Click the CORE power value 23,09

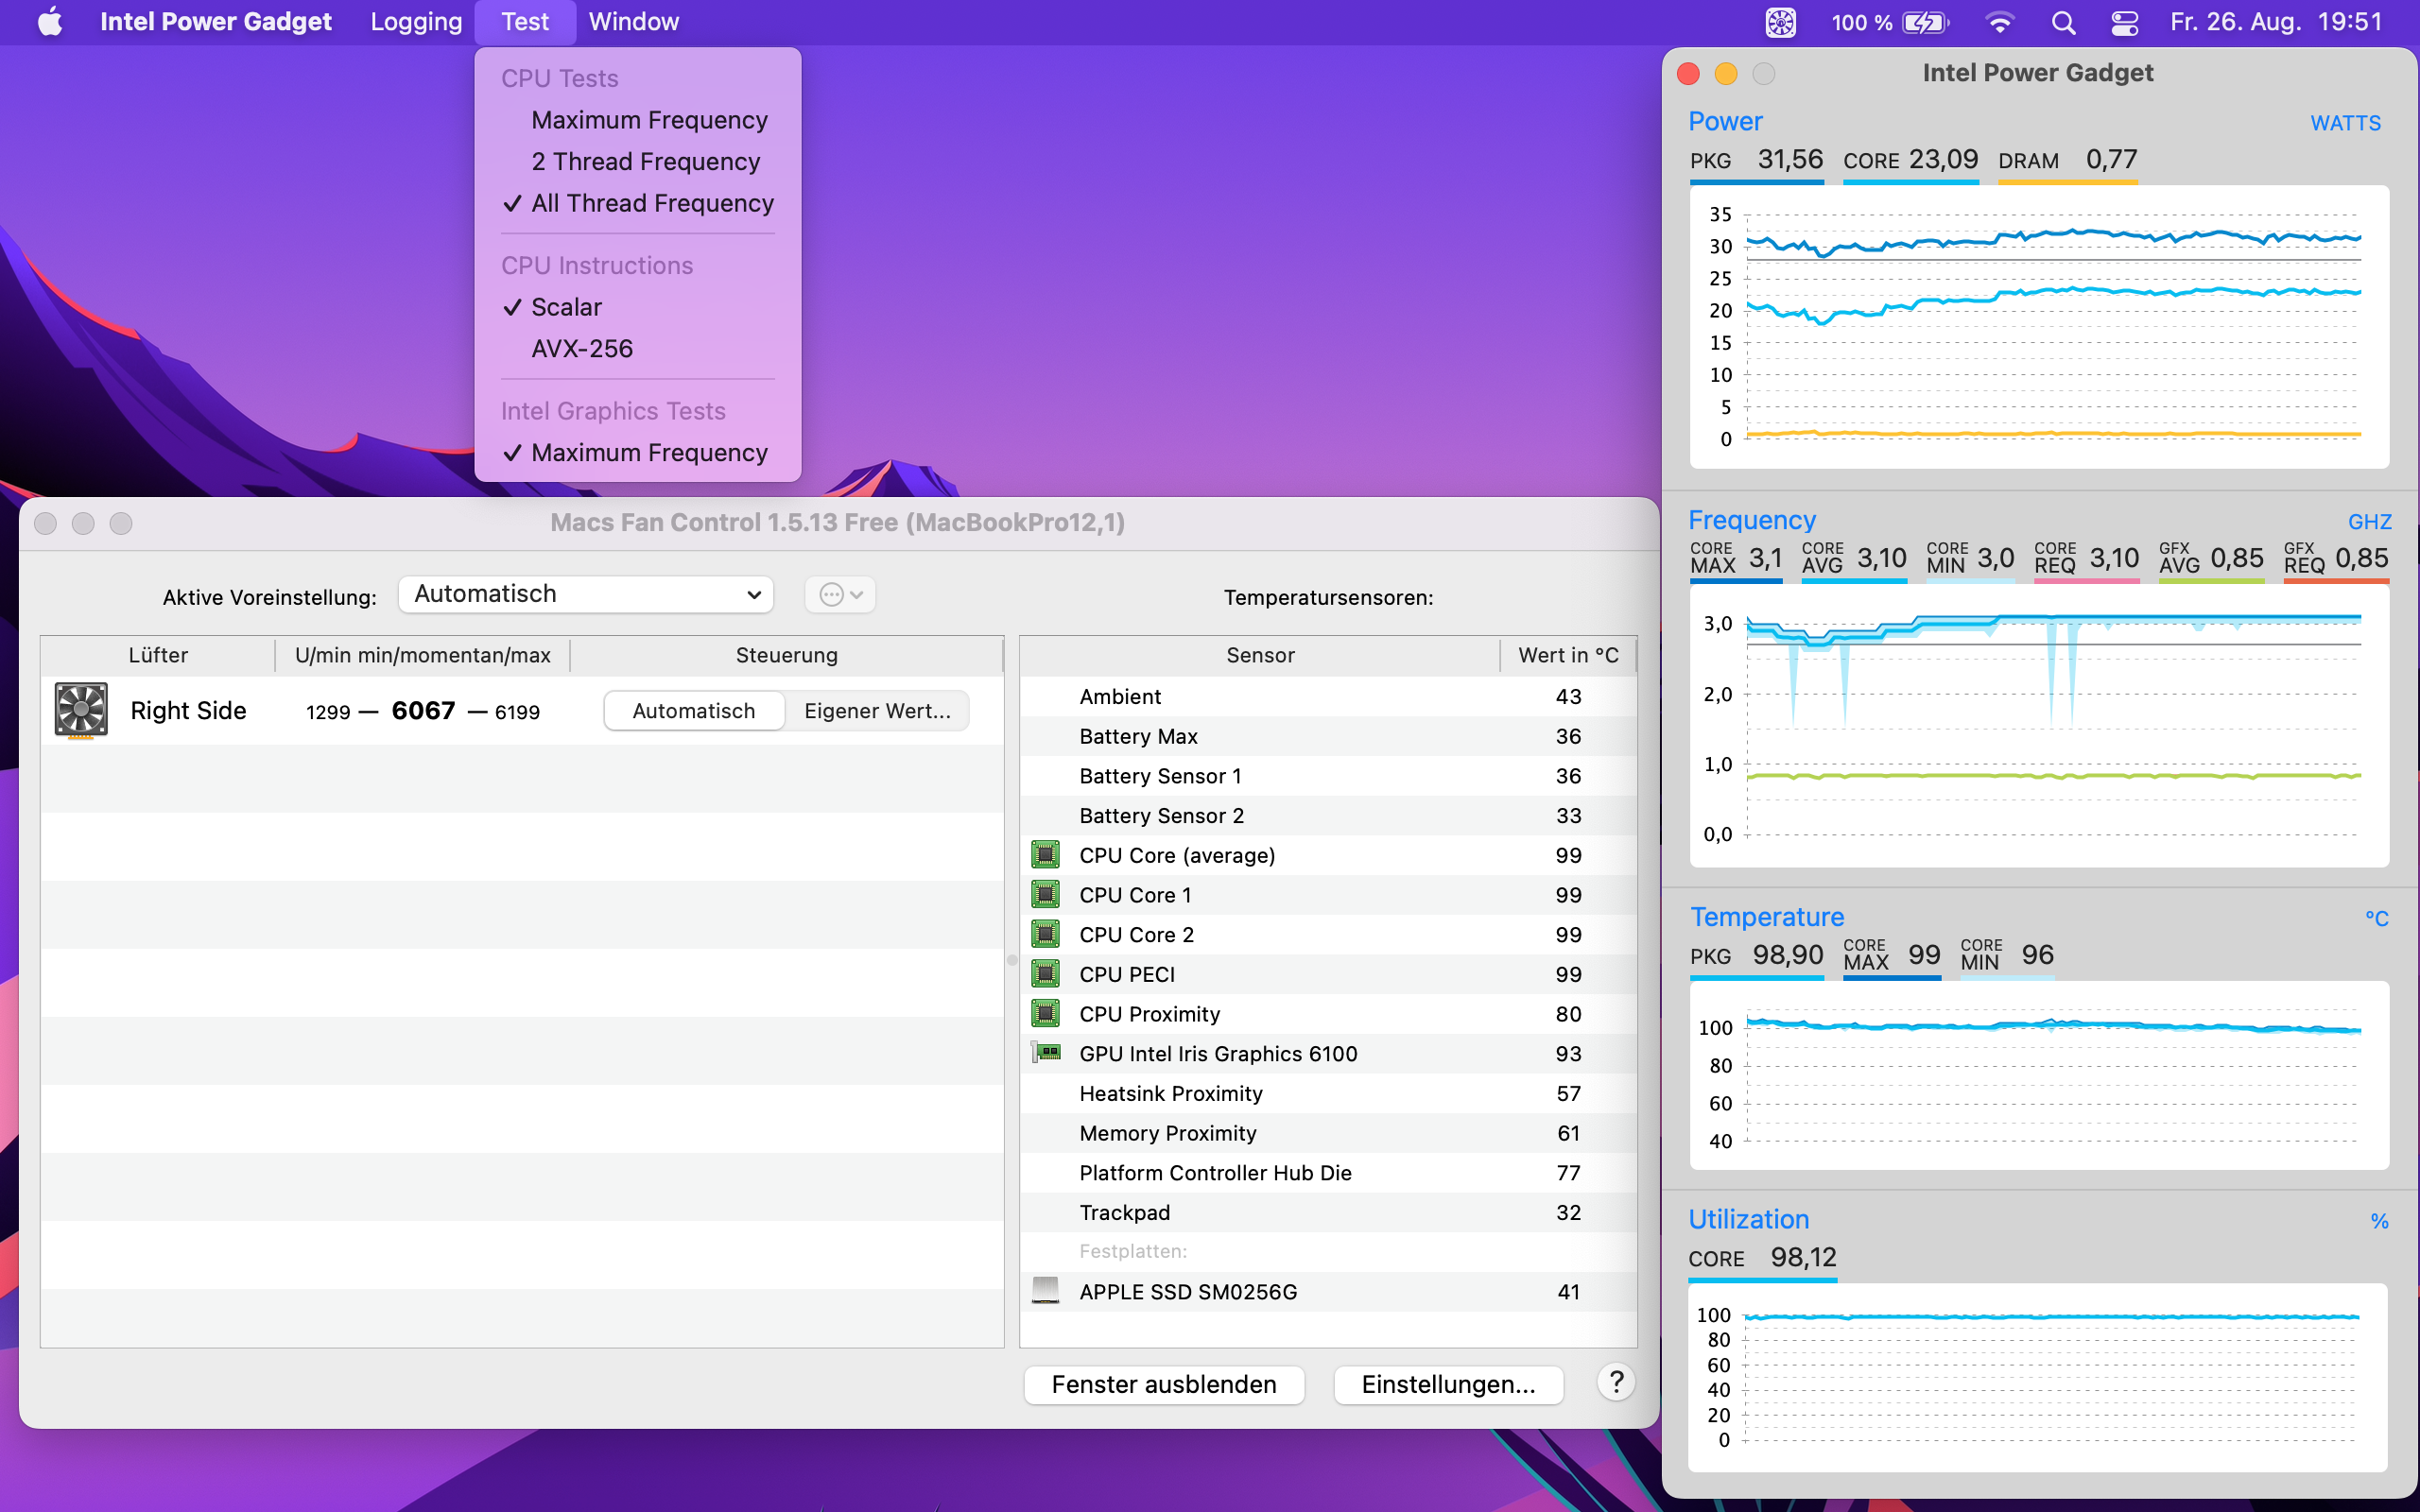coord(1943,159)
